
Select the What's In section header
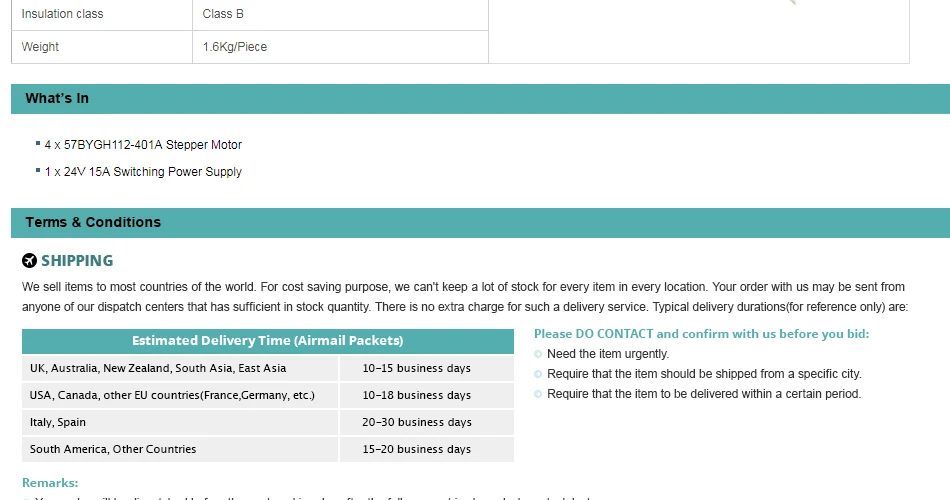pos(480,99)
